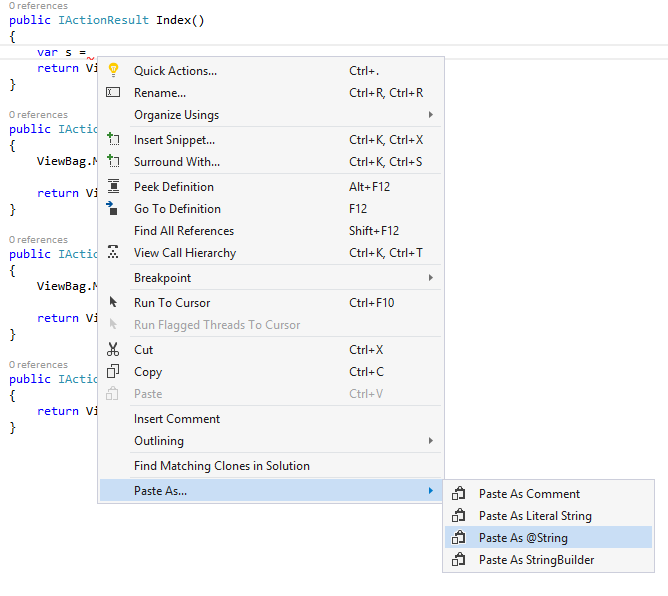This screenshot has height=596, width=668.
Task: Click the IActionResult type in Index method
Action: 104,20
